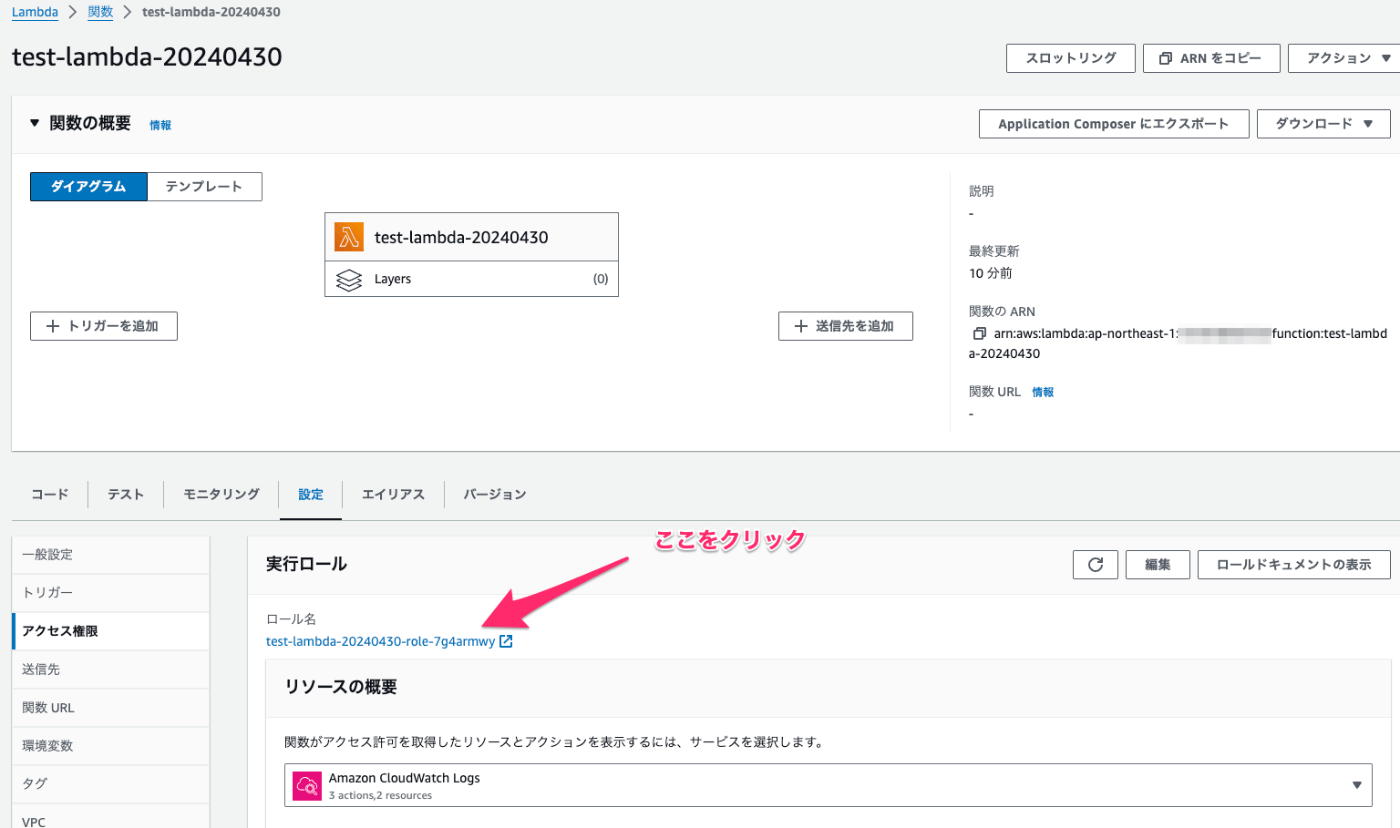Select 送信先 in the side menu
The image size is (1400, 828).
coord(110,669)
